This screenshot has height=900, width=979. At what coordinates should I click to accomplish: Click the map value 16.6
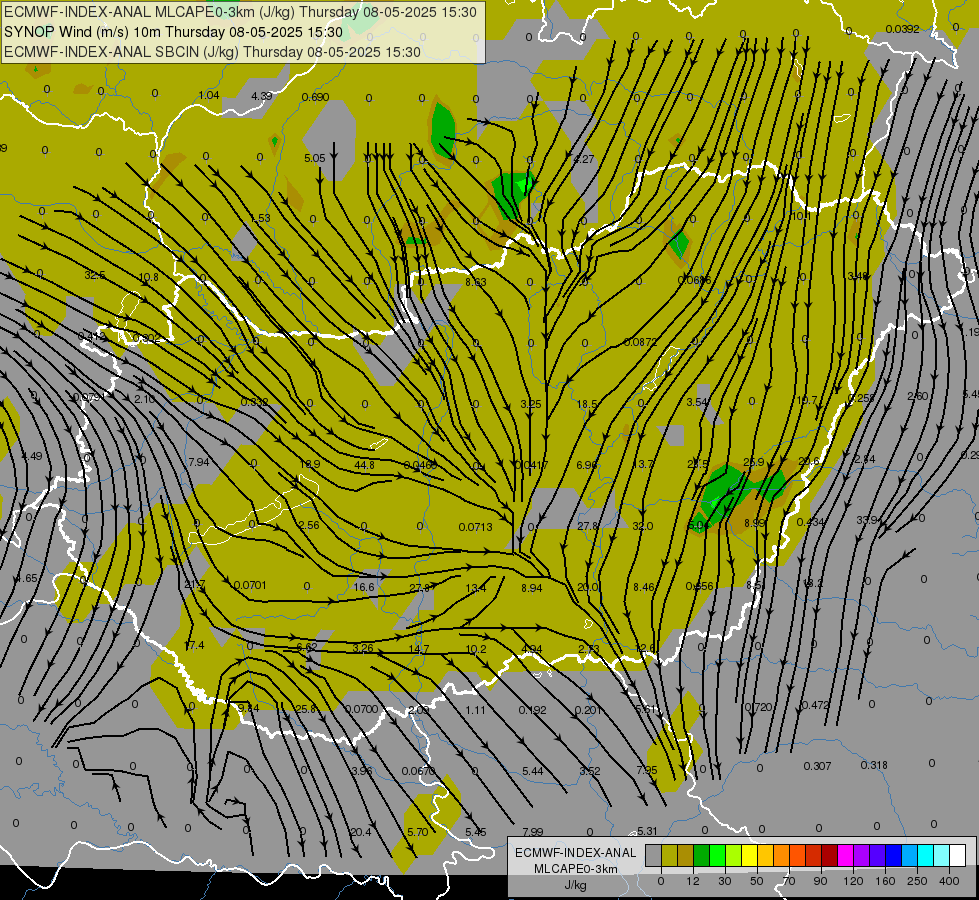(364, 587)
